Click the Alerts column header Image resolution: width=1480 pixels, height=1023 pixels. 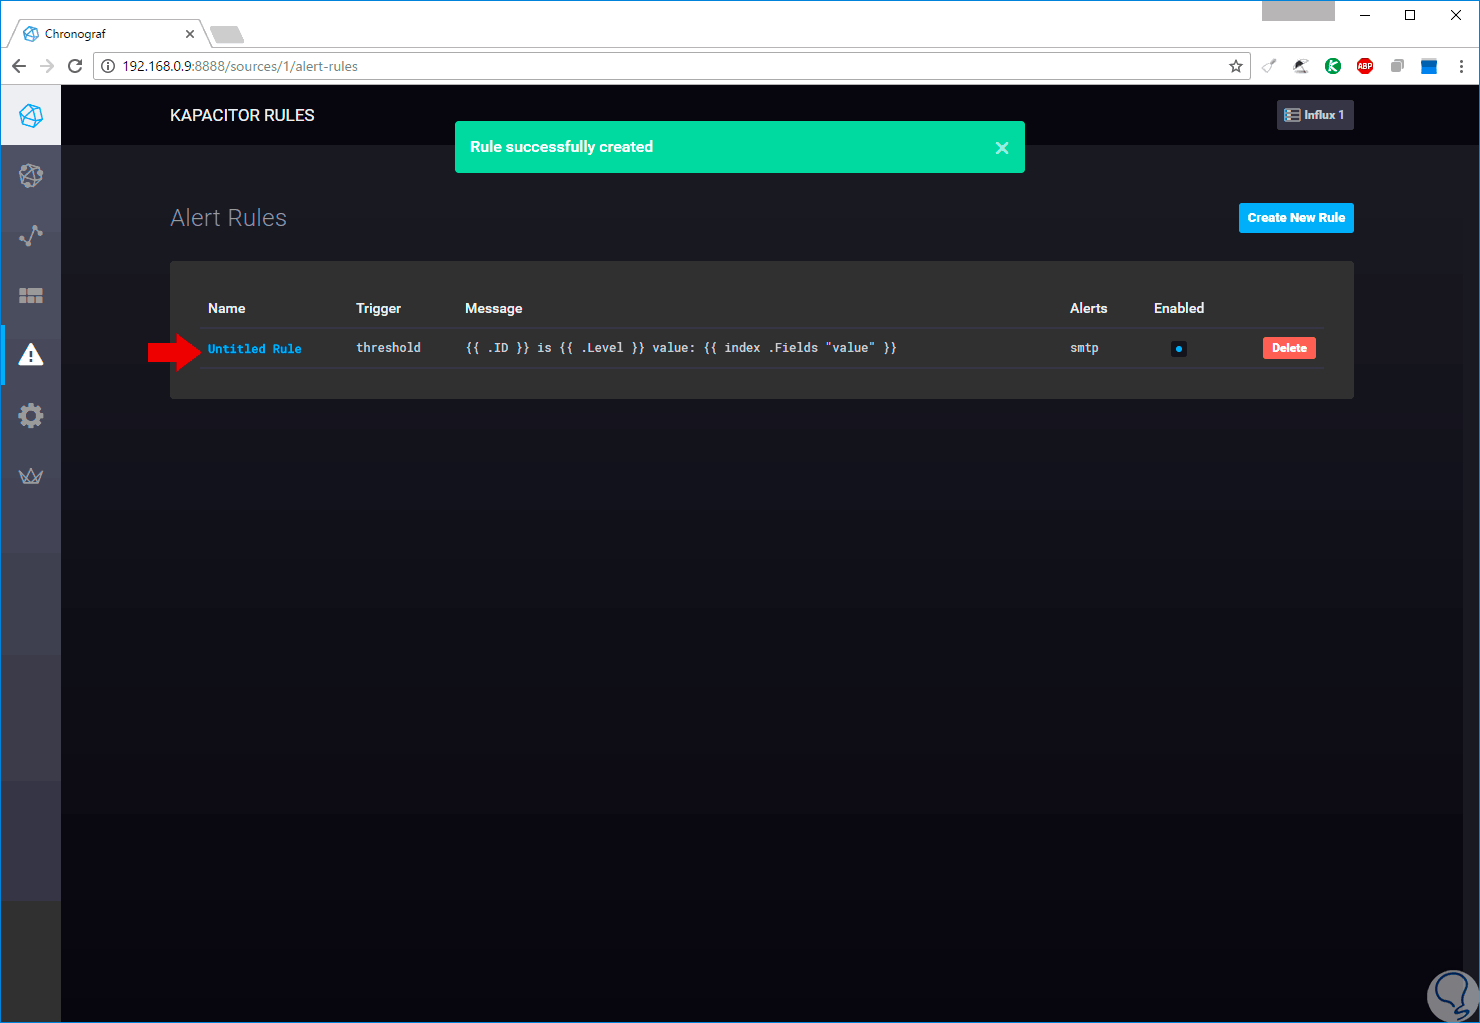1089,308
